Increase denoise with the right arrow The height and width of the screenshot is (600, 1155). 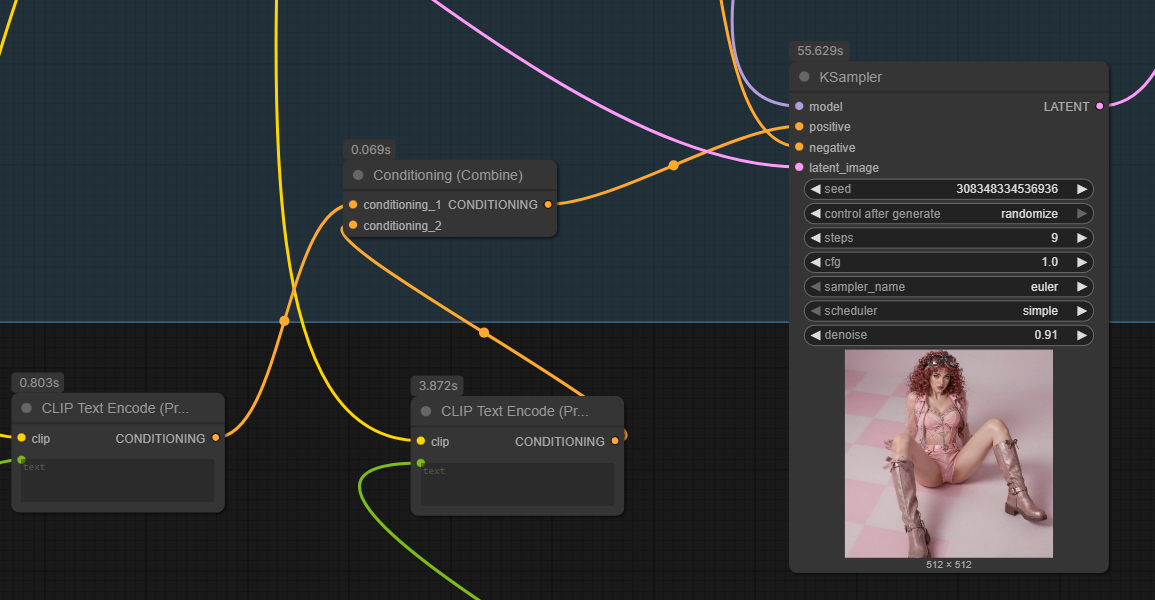pyautogui.click(x=1081, y=335)
